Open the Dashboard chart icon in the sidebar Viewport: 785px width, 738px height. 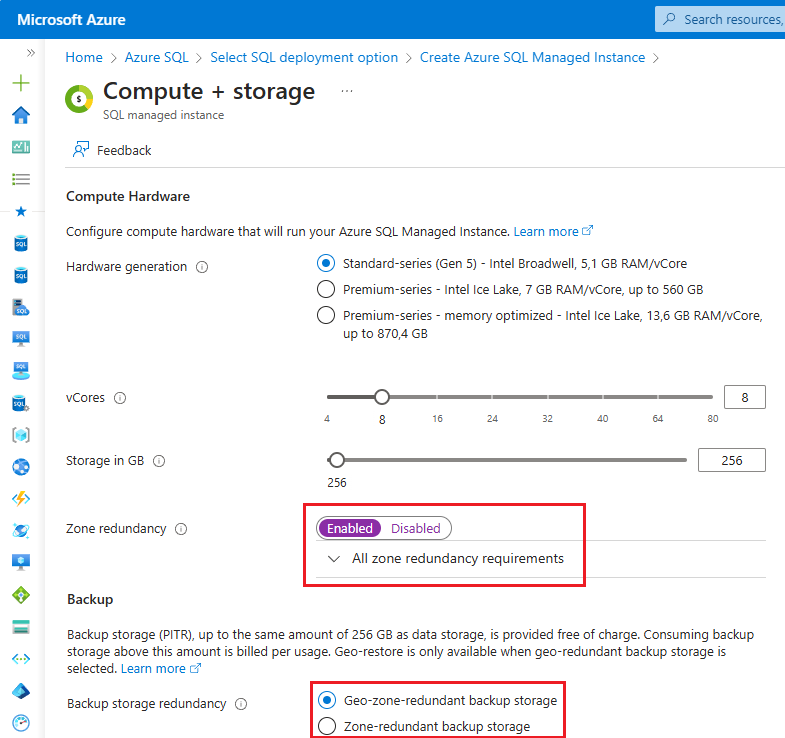coord(21,147)
